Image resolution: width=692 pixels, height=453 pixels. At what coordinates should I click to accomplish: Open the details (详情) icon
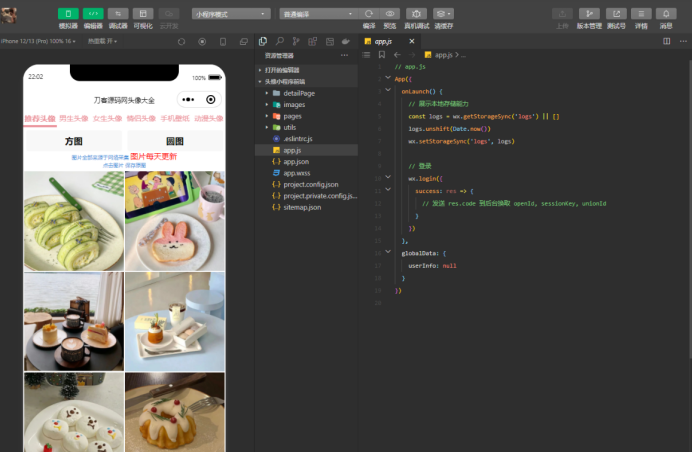coord(641,14)
